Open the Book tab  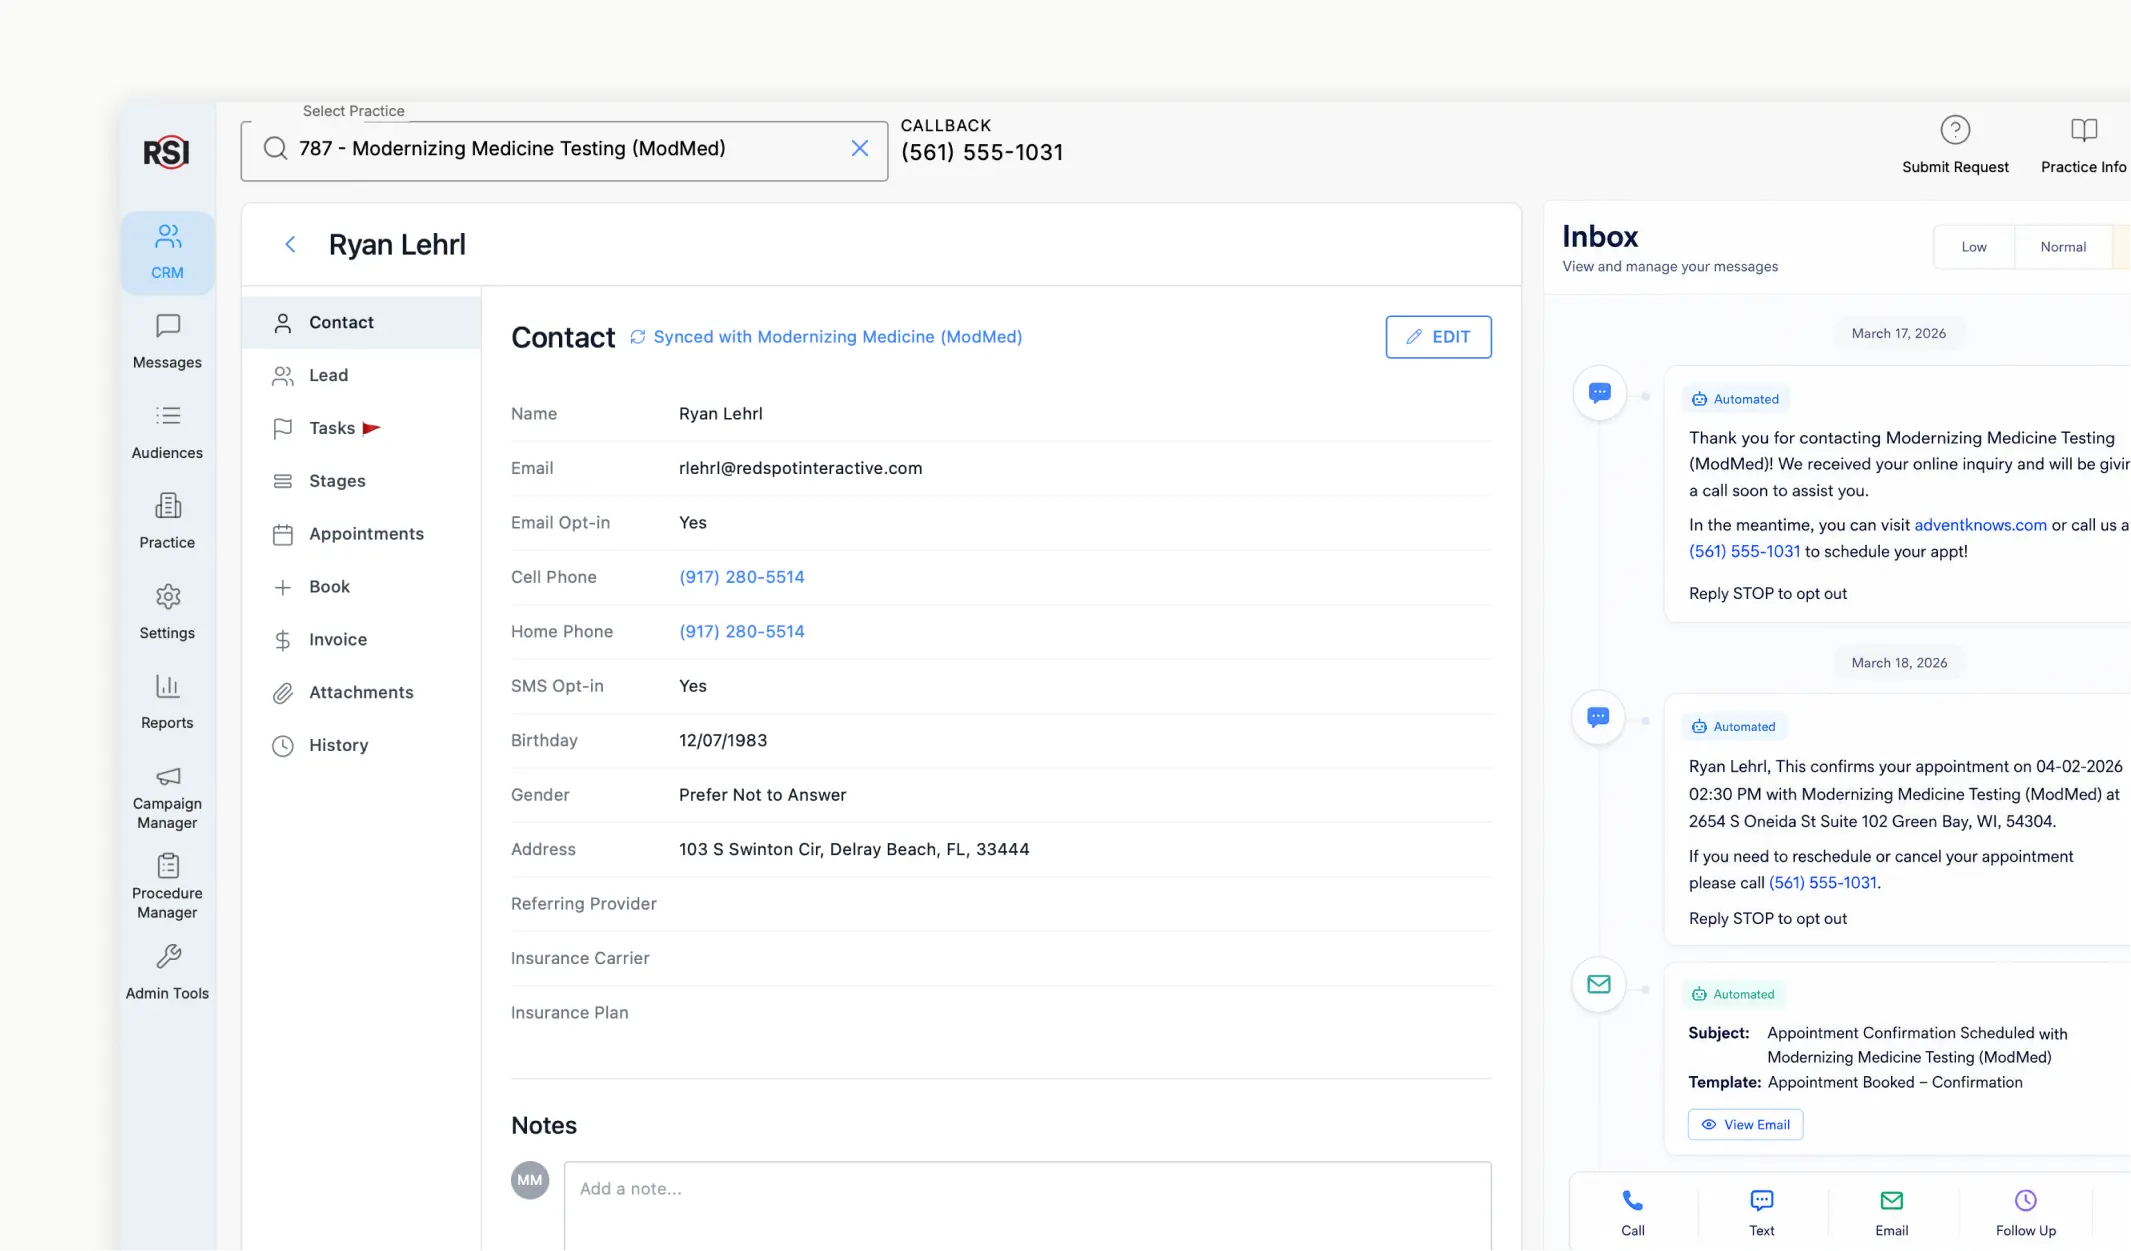click(361, 587)
